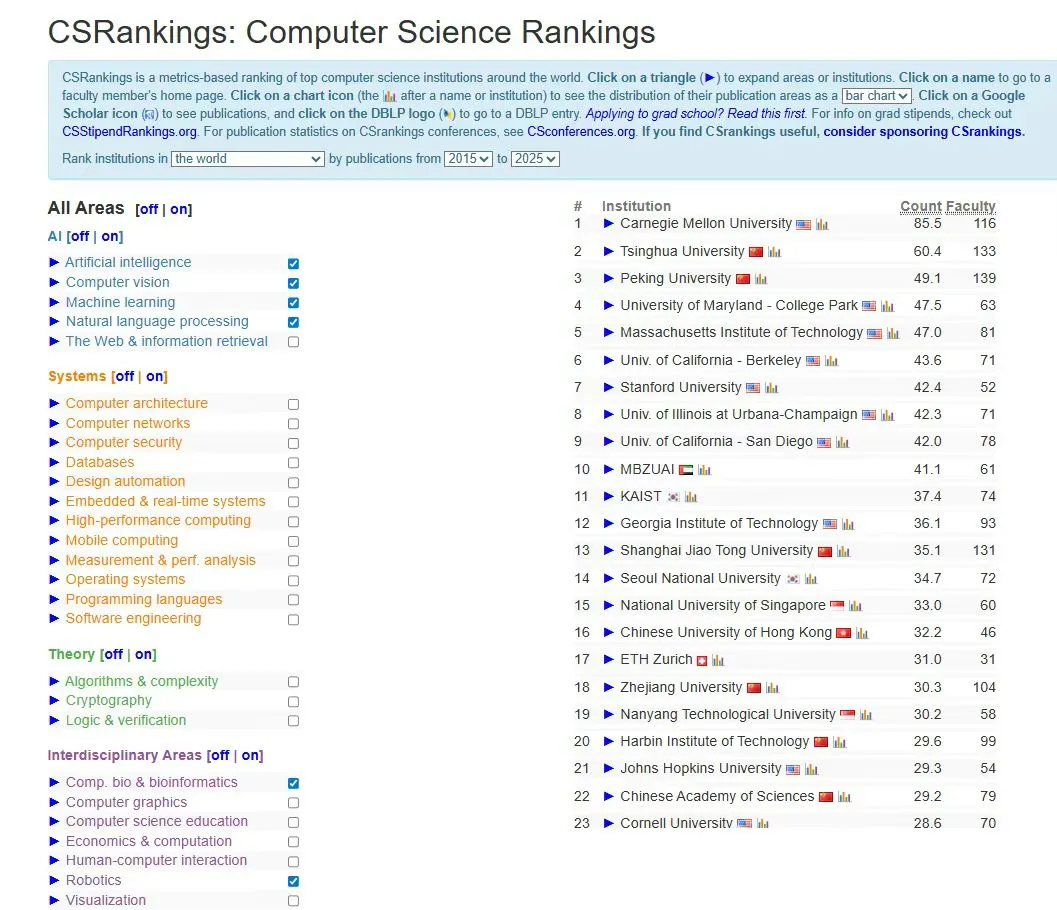Expand ETH Zurich faculty triangle

pyautogui.click(x=608, y=659)
